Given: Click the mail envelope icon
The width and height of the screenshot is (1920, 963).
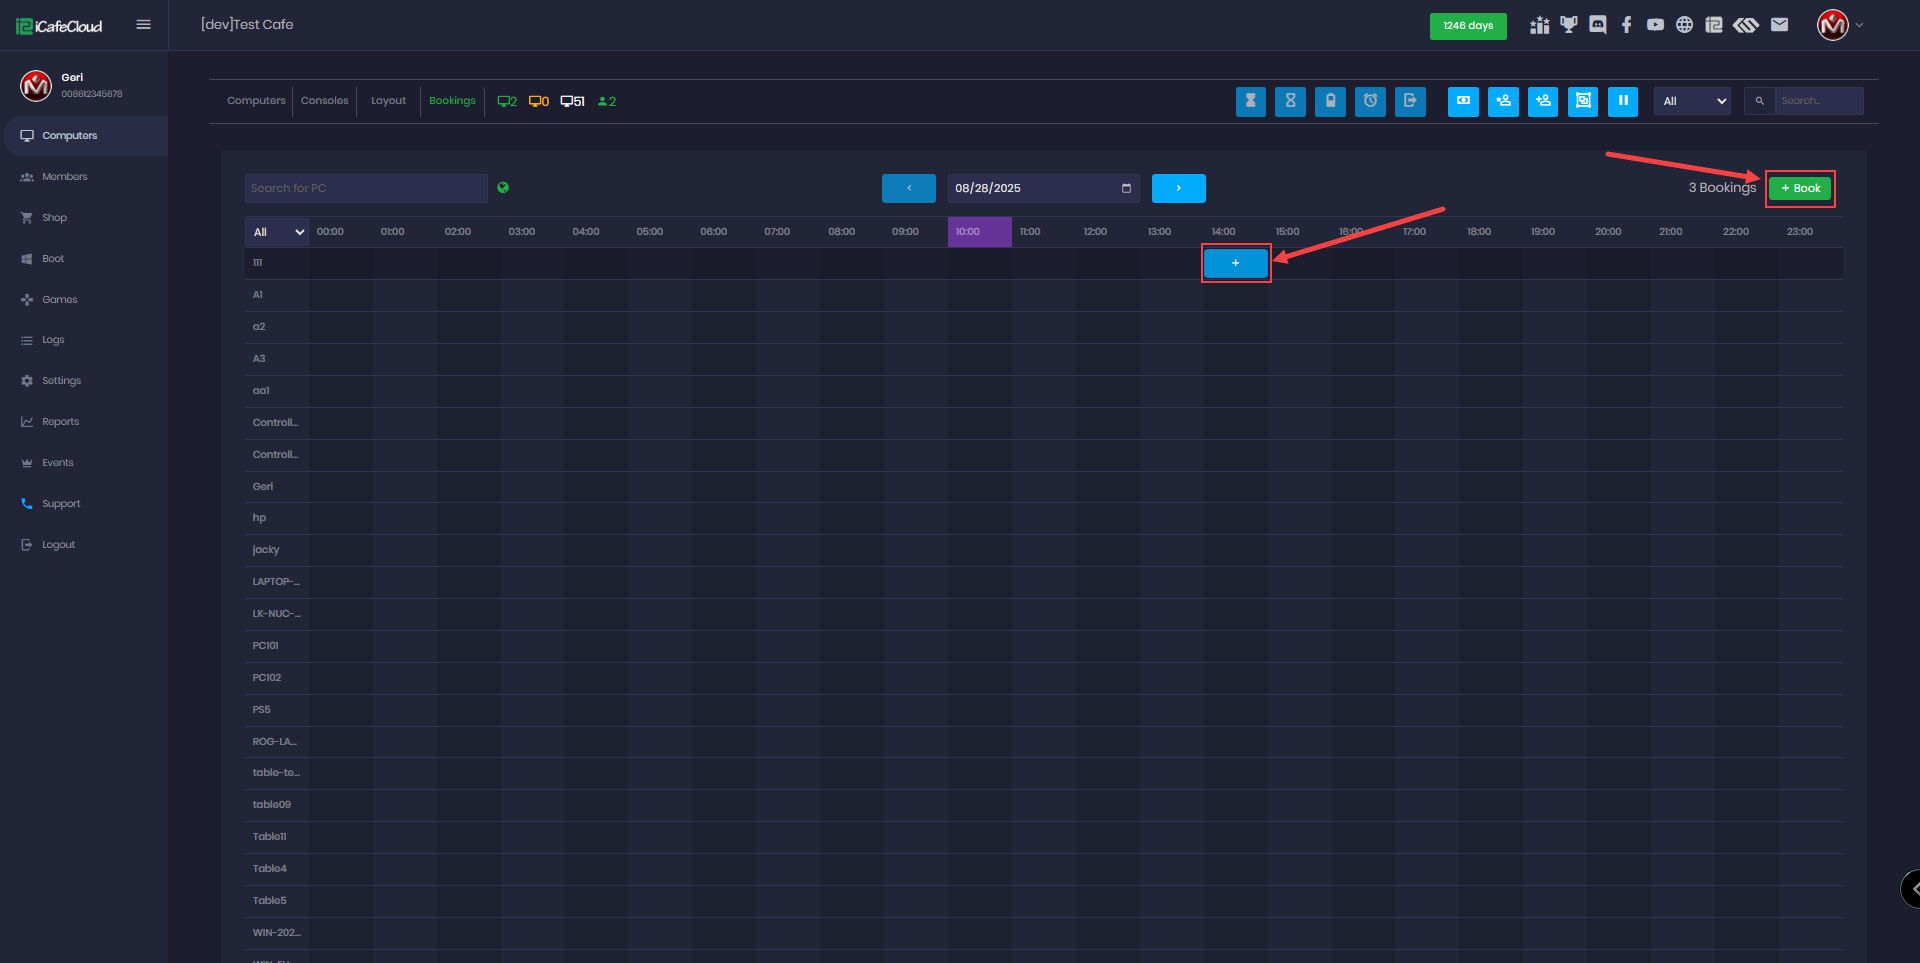Looking at the screenshot, I should [x=1779, y=25].
